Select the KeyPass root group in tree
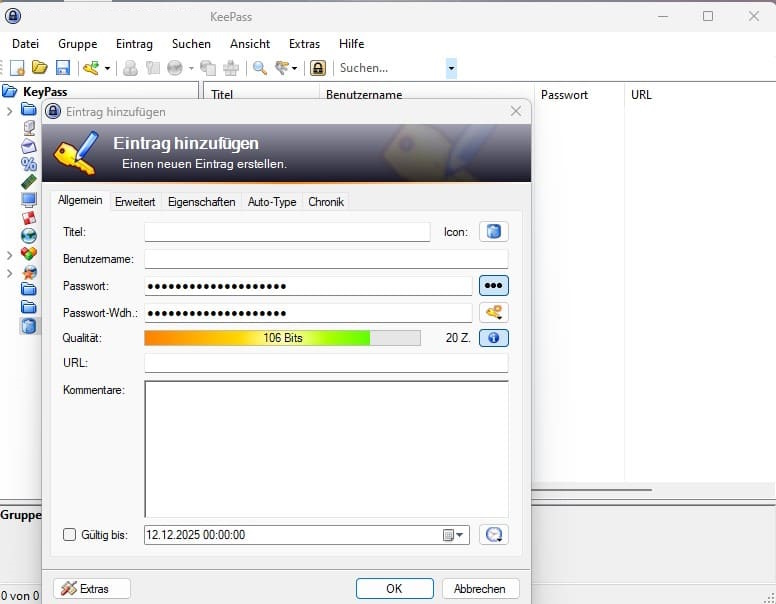 tap(45, 92)
